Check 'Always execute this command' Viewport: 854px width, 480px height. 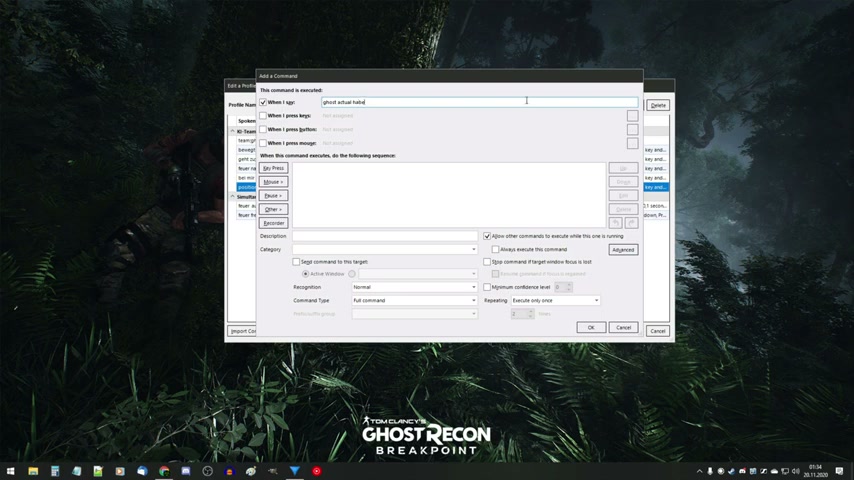[495, 249]
